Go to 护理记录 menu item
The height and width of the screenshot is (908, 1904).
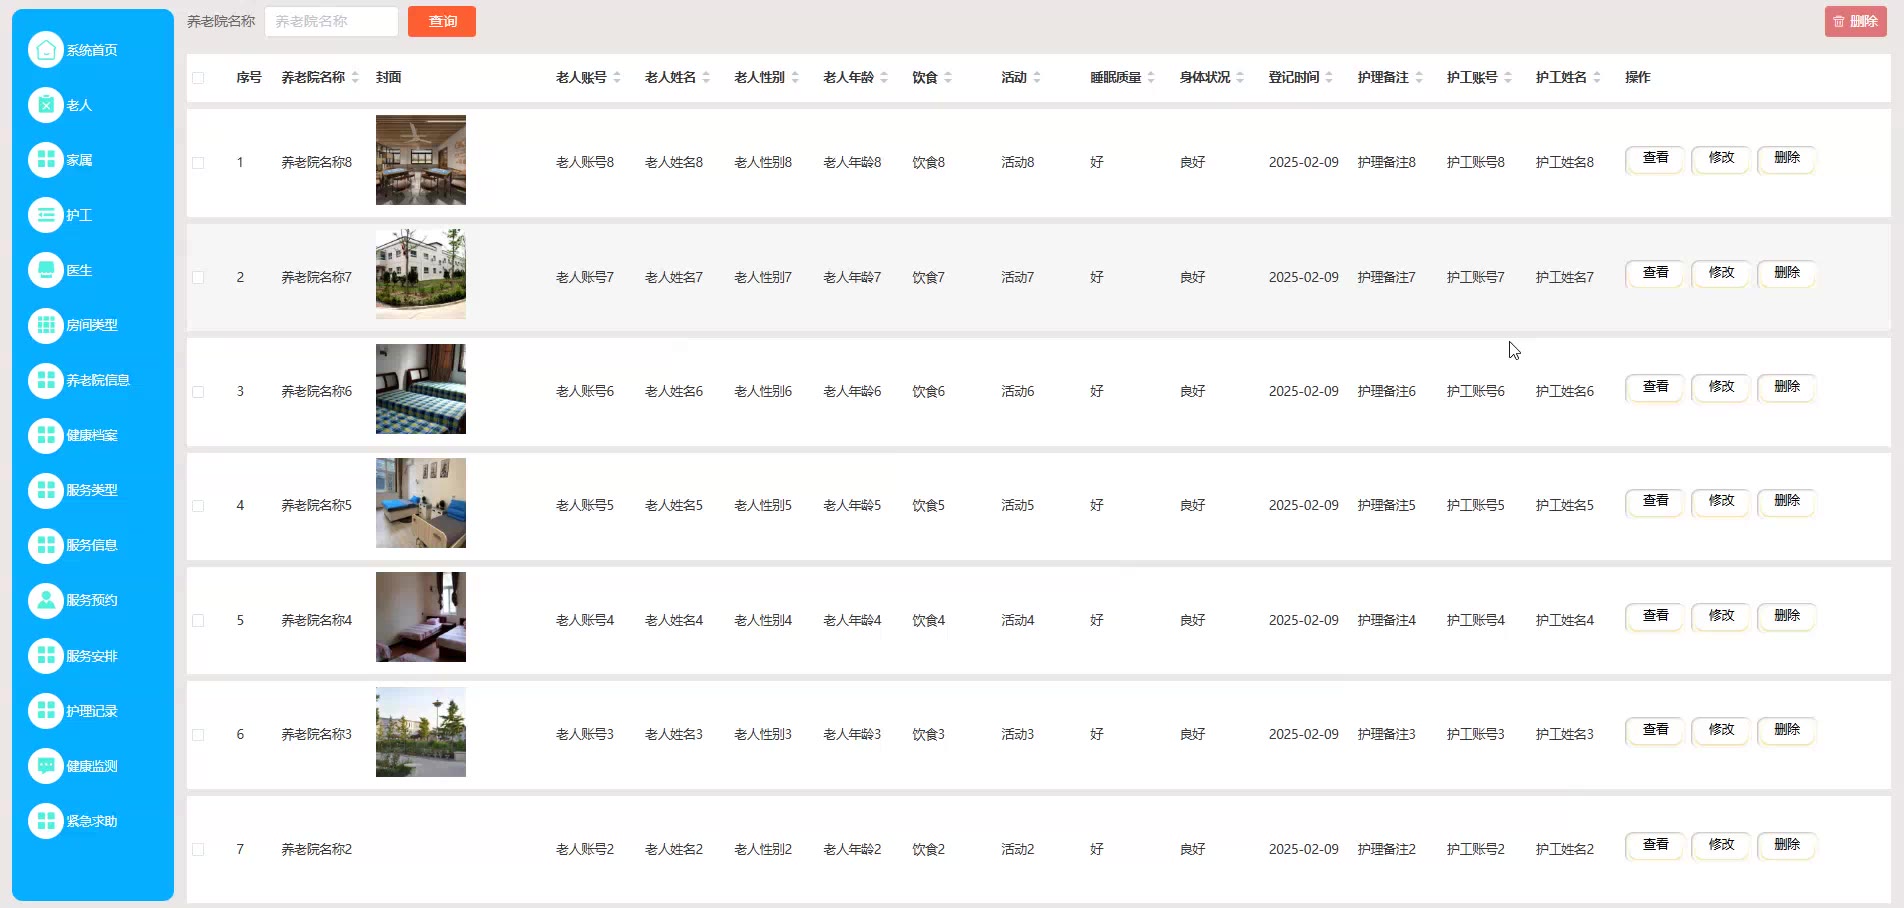pos(92,711)
